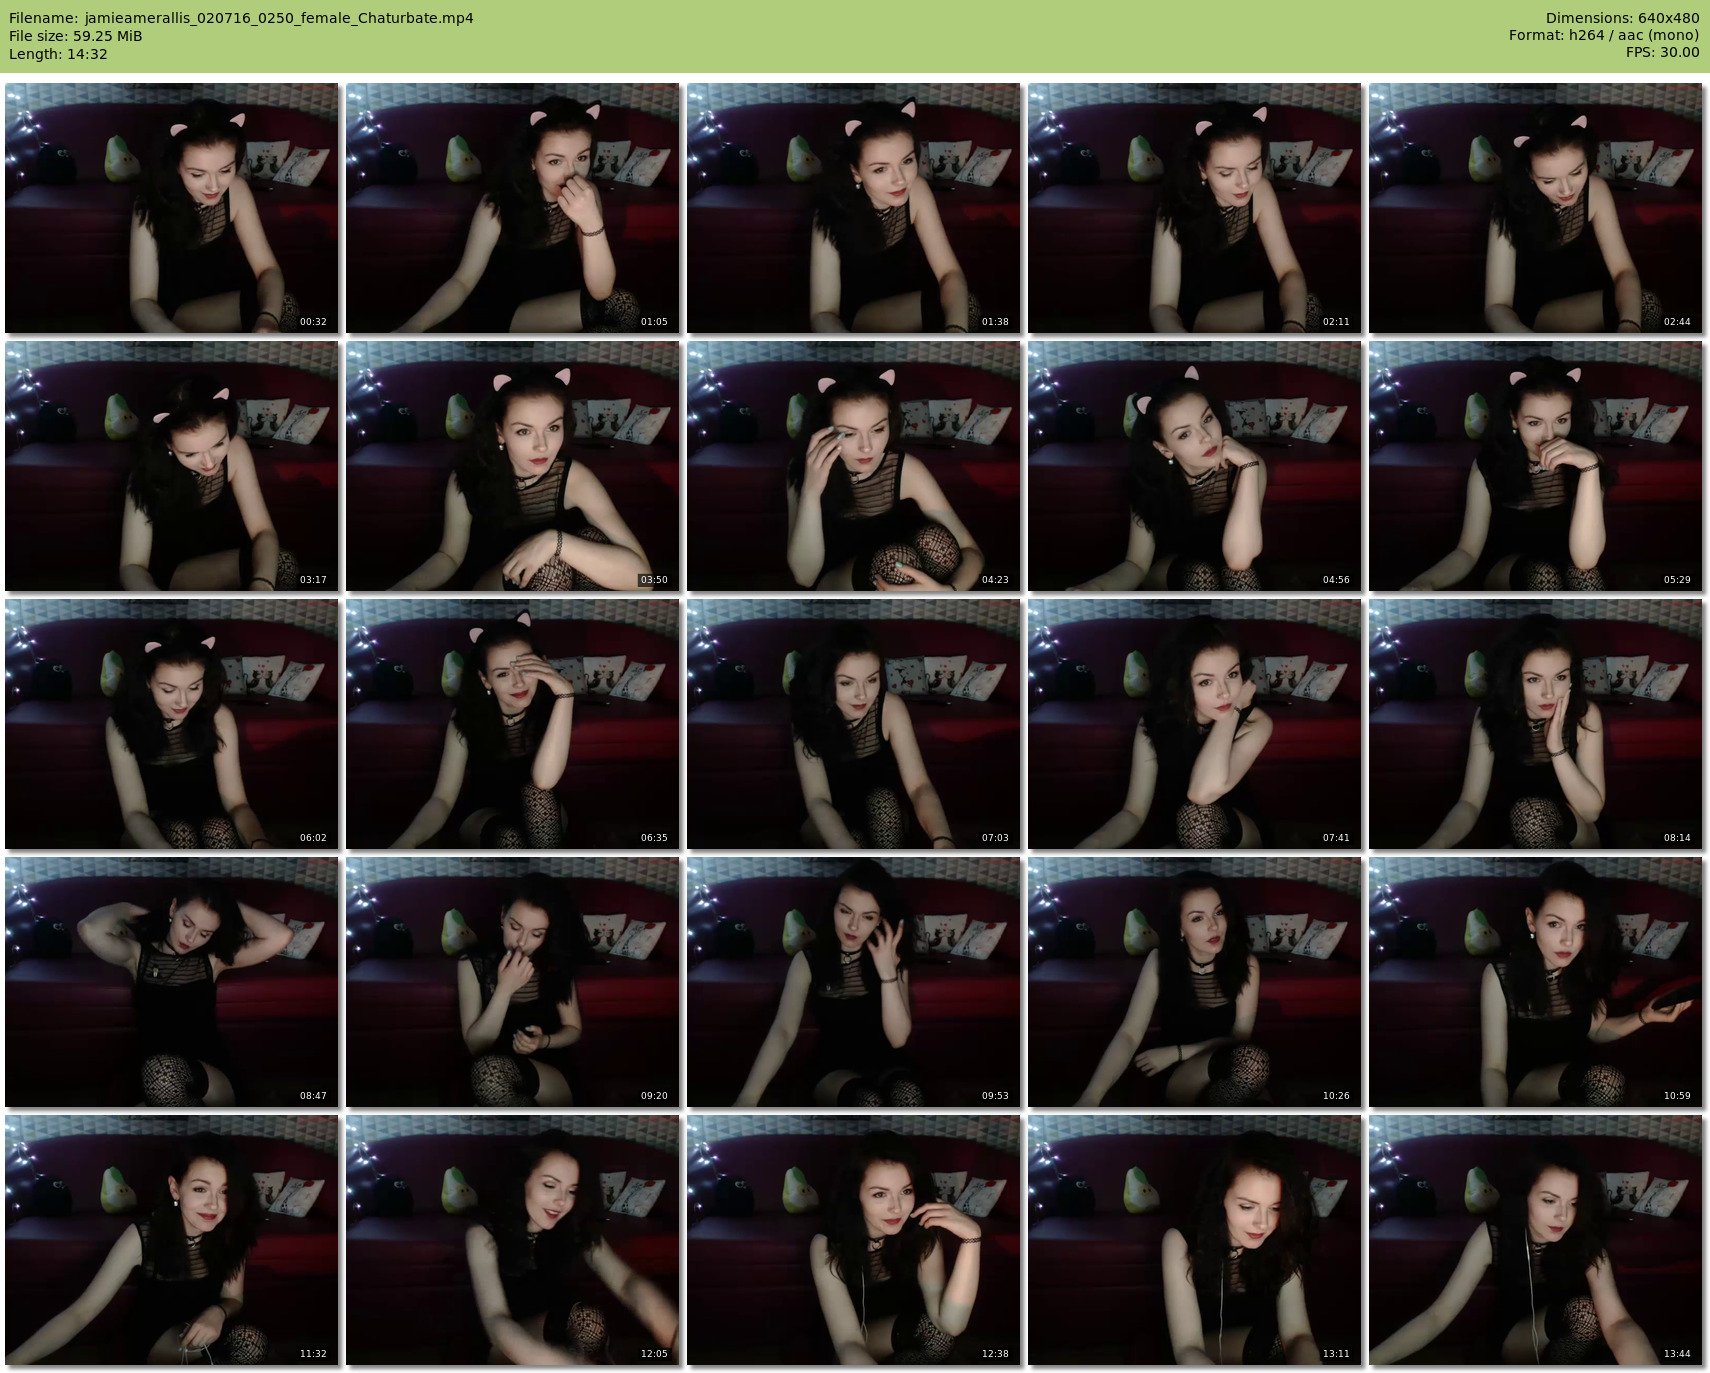
Task: Click the 'Dimensions: 640x480' text
Action: click(x=1622, y=18)
